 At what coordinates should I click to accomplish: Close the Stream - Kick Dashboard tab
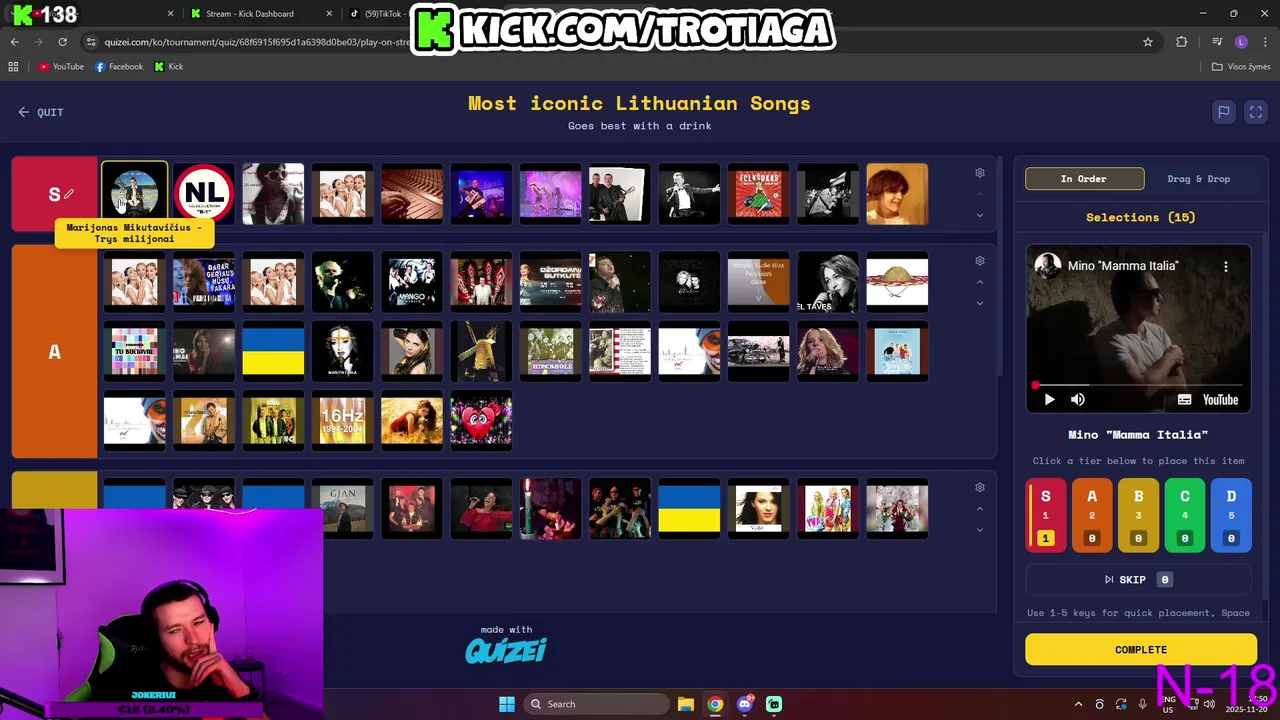click(x=330, y=14)
